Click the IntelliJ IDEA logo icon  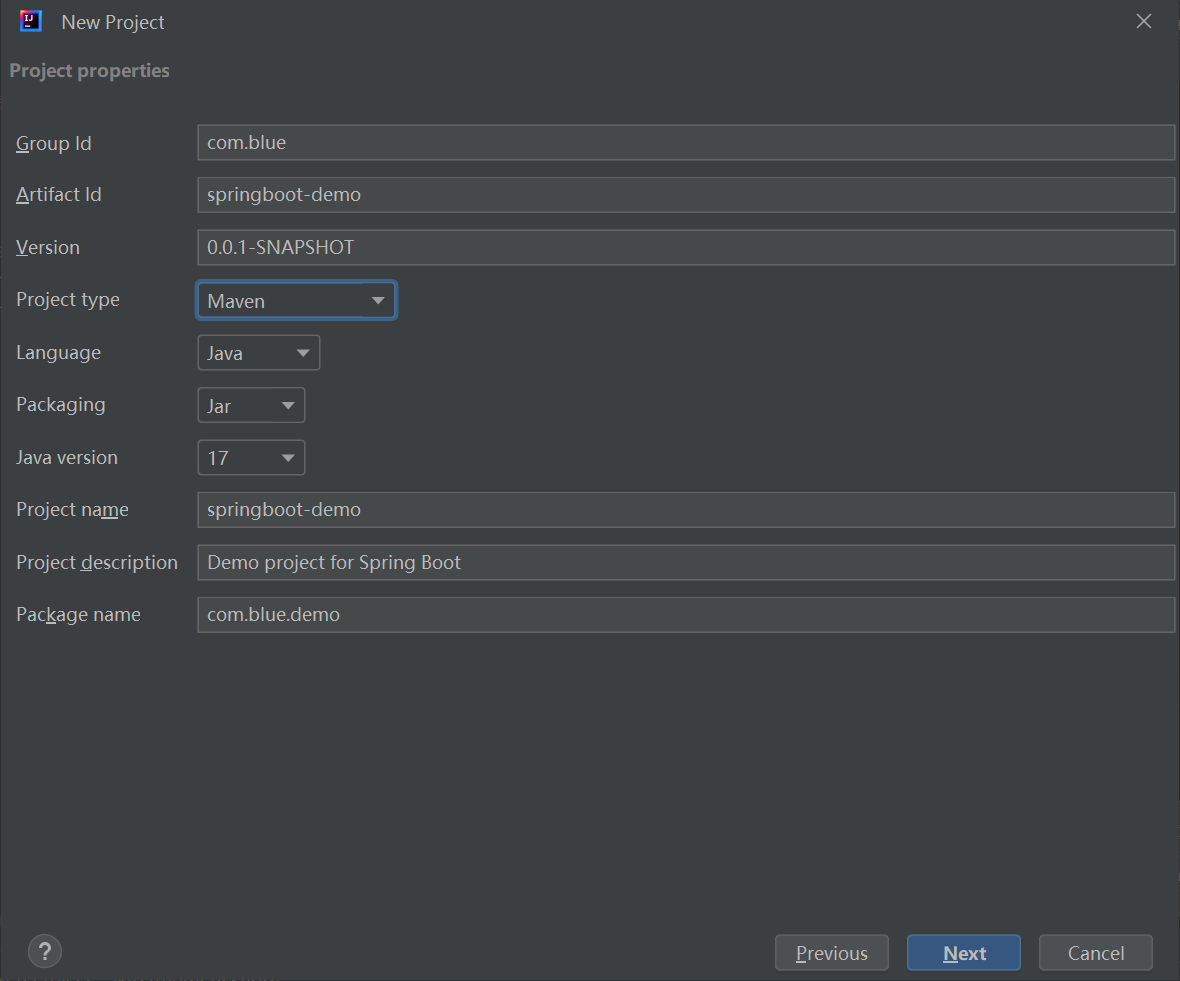pos(31,21)
